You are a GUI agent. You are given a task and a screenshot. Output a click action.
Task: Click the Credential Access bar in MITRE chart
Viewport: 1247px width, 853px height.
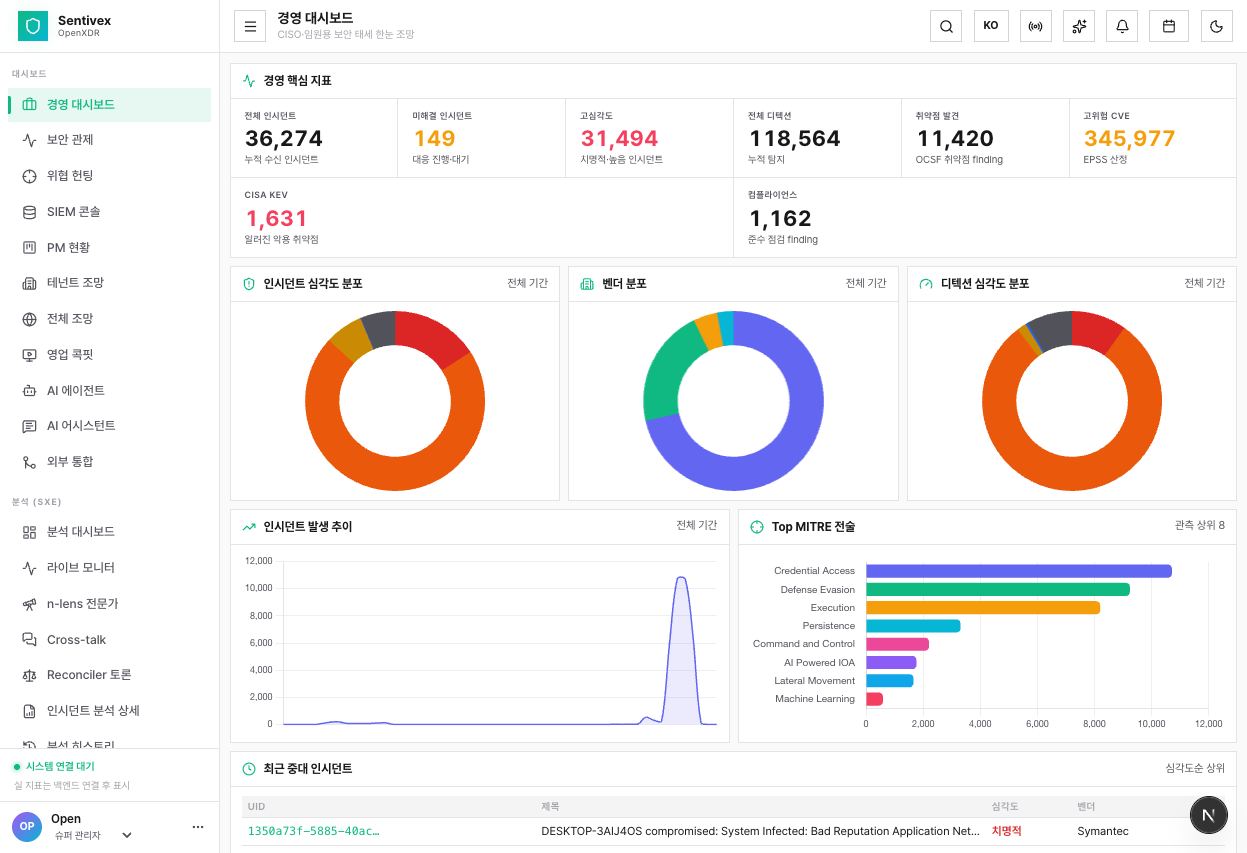(1018, 571)
